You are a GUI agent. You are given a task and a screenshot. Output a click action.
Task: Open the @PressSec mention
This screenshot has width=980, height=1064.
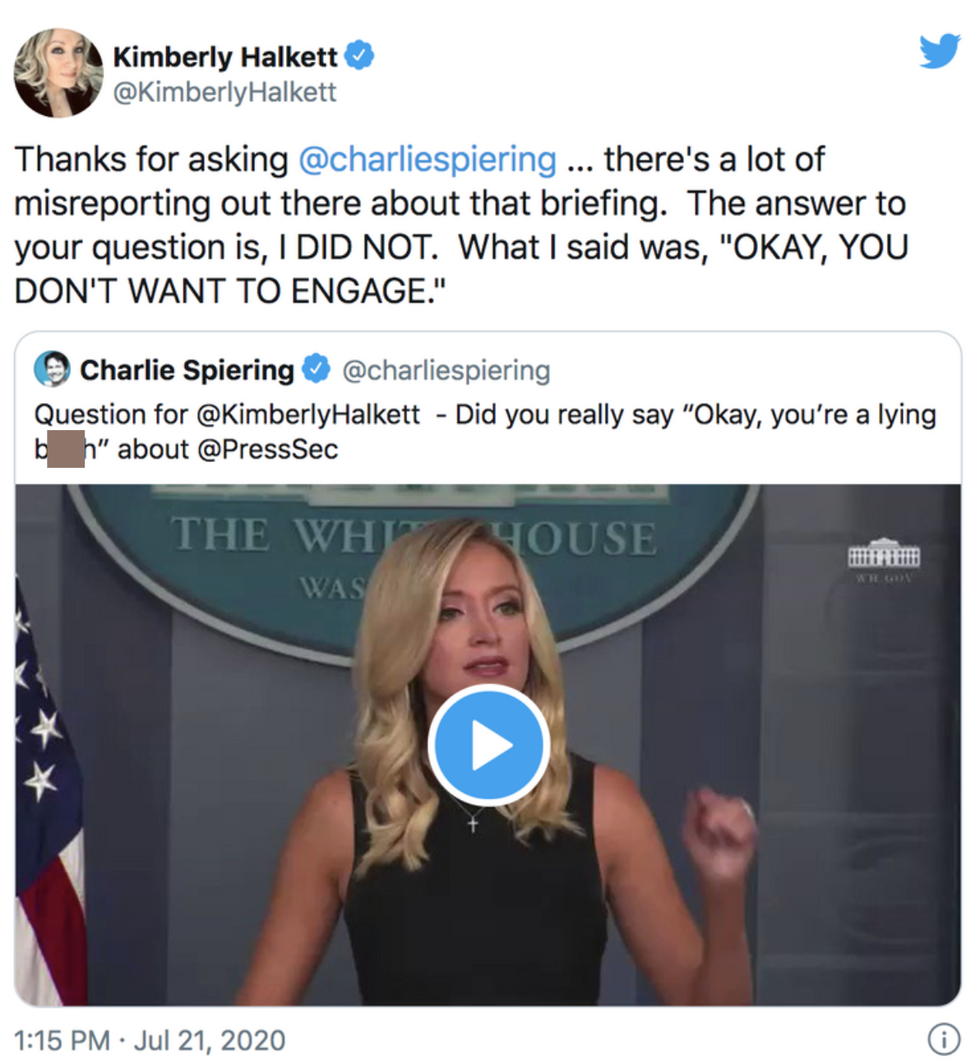(270, 449)
